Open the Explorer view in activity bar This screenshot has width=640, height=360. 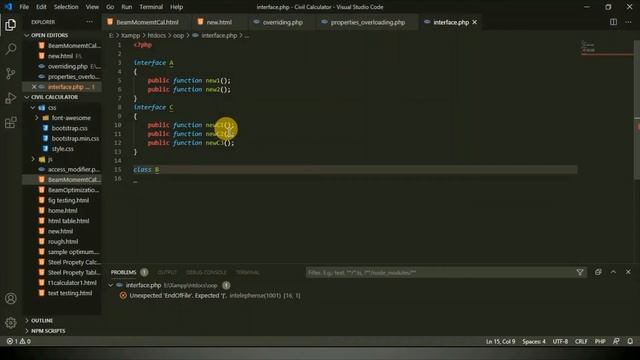coord(11,24)
